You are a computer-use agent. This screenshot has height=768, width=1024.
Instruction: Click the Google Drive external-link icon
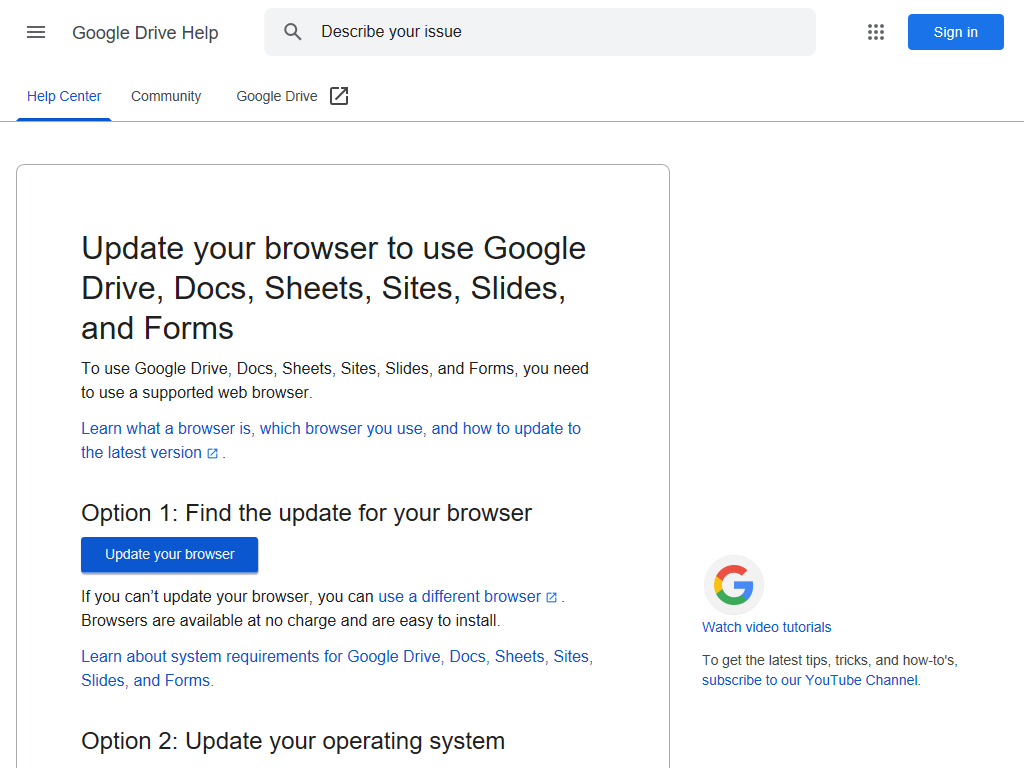pos(339,96)
